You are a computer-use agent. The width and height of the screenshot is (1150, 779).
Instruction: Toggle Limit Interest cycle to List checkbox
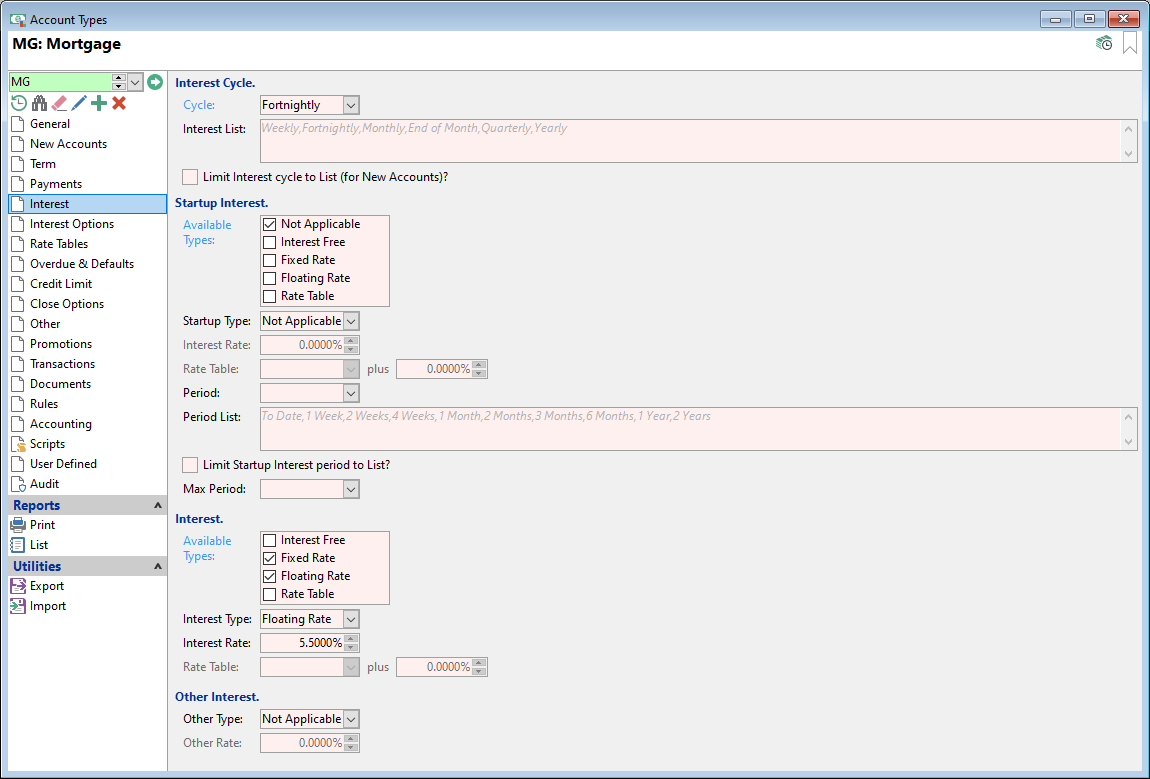190,177
